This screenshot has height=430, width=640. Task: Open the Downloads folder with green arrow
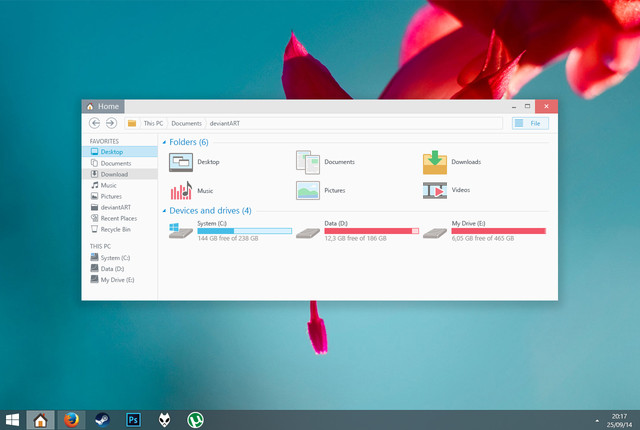tap(435, 162)
